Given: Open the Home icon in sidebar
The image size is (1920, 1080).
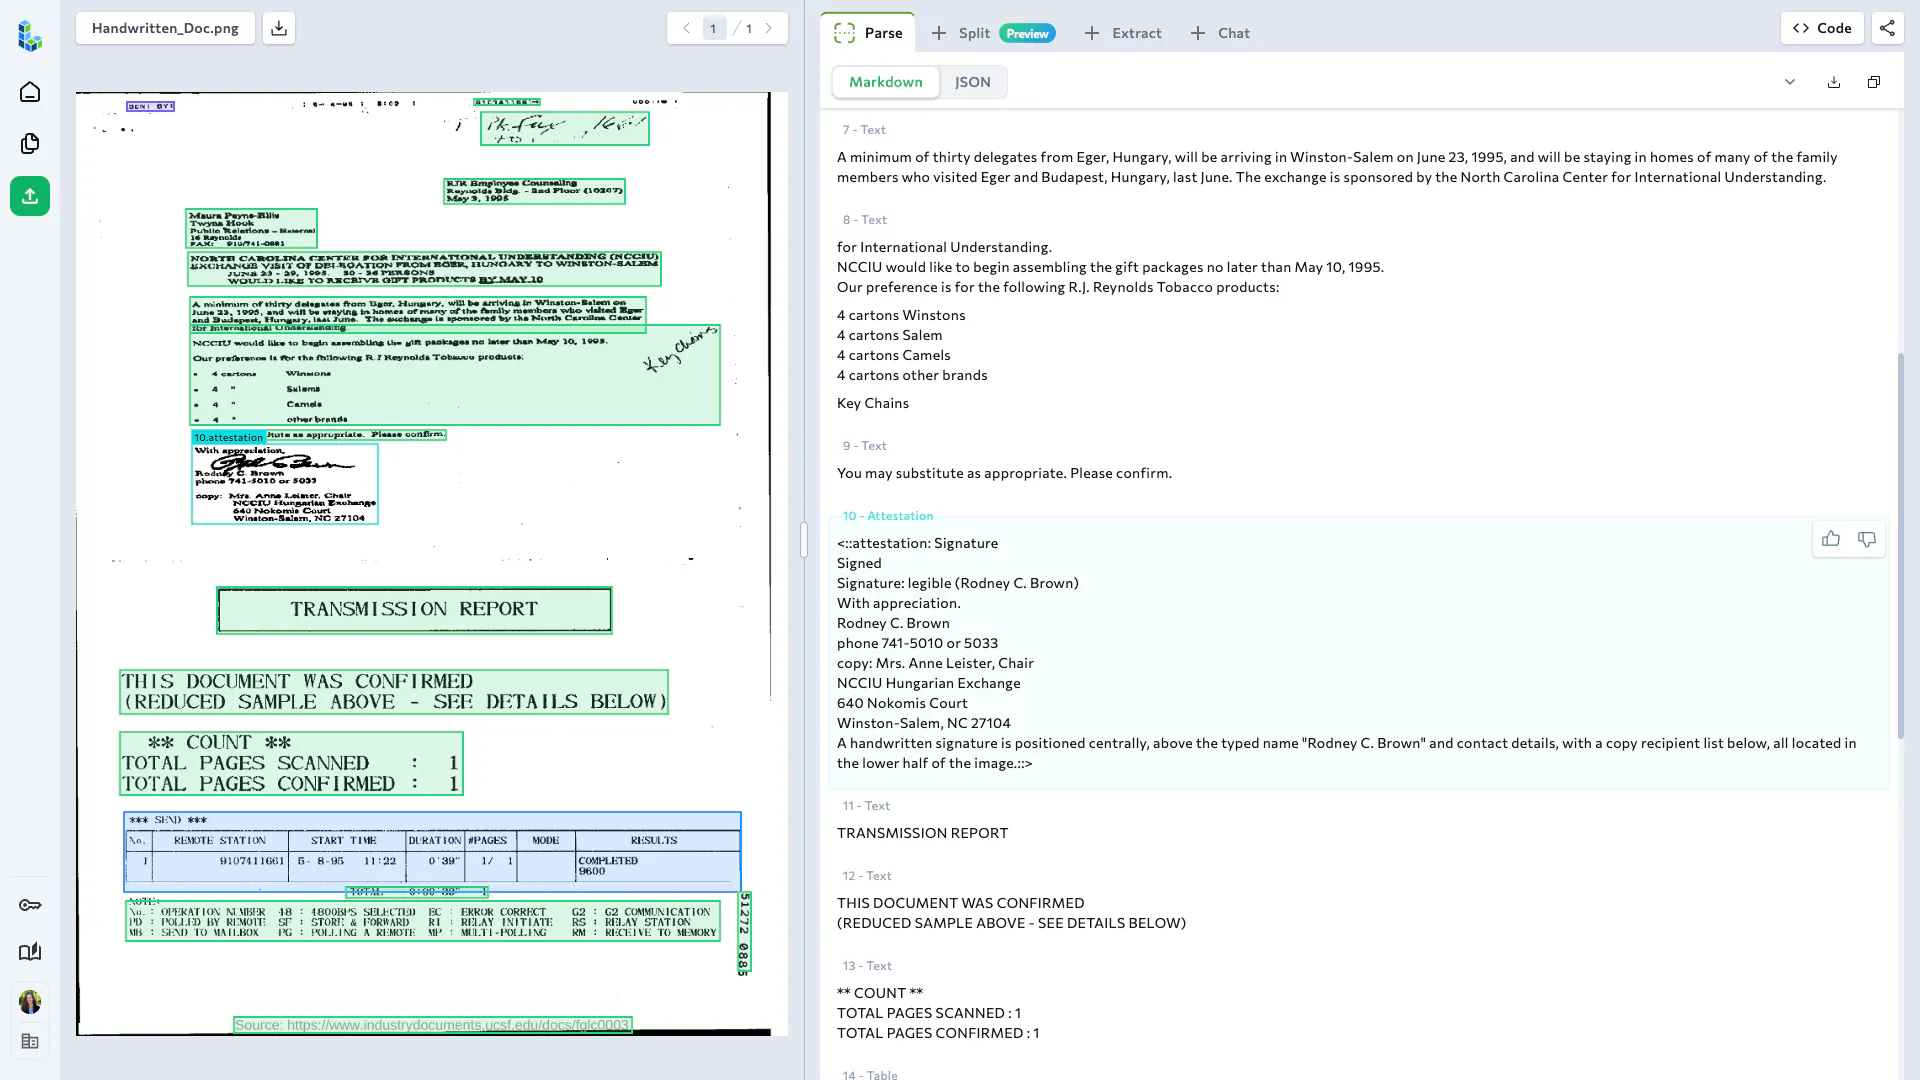Looking at the screenshot, I should click(30, 92).
